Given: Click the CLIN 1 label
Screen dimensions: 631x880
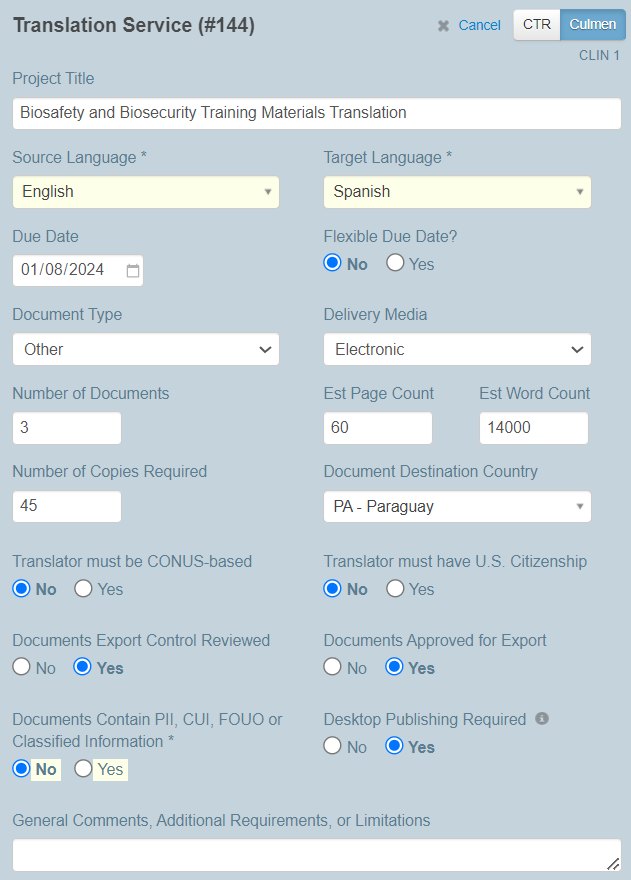Looking at the screenshot, I should pos(599,56).
